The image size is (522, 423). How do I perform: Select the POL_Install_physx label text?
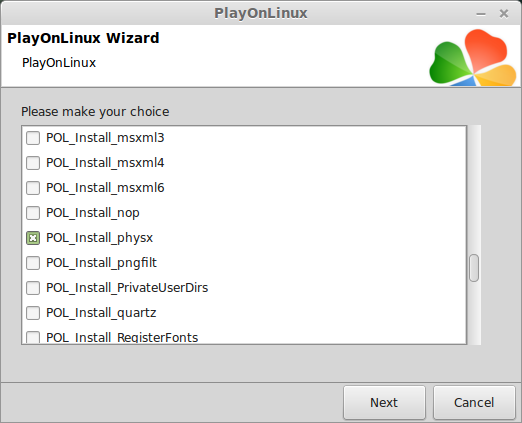tap(99, 238)
